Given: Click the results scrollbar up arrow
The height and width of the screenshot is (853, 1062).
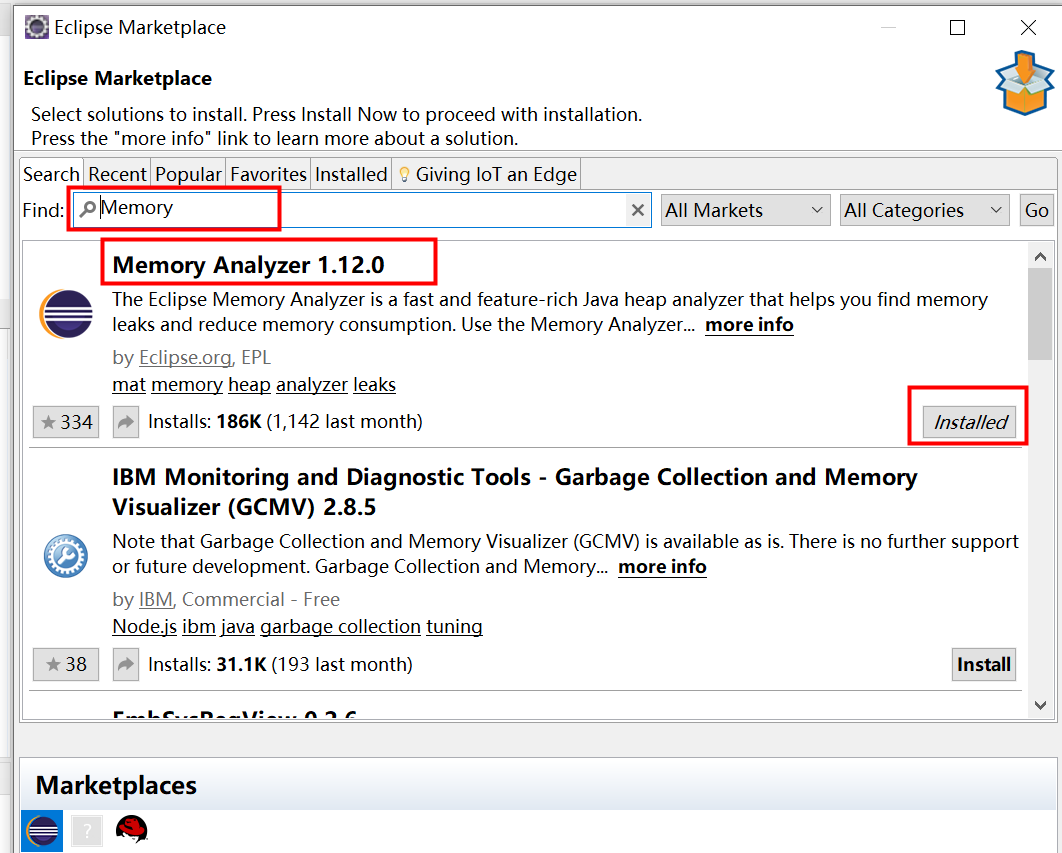Looking at the screenshot, I should (1040, 257).
